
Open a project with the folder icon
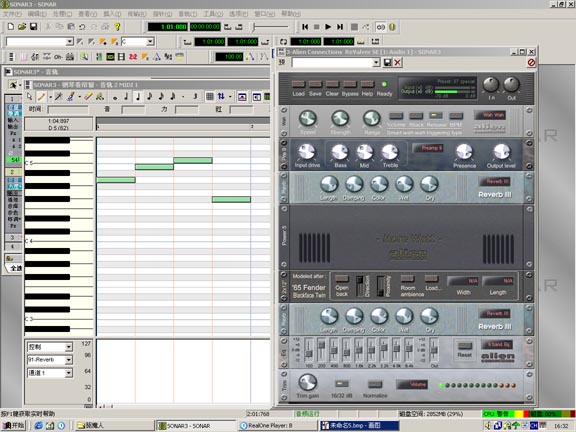pyautogui.click(x=22, y=27)
